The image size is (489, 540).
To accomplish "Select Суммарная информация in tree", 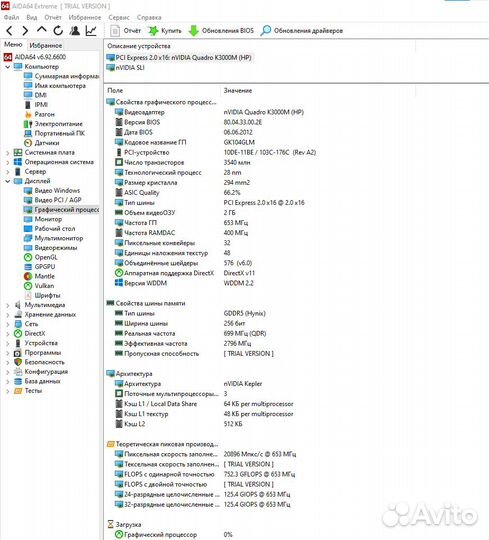I will tap(62, 76).
